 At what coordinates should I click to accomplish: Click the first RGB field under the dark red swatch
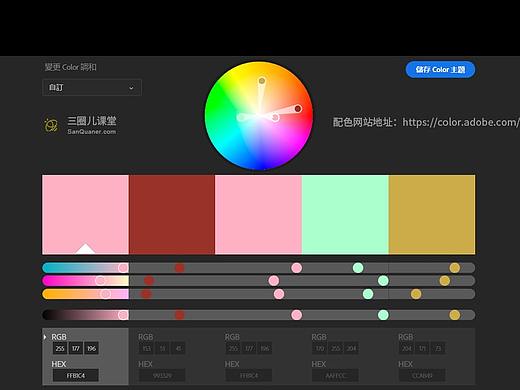[147, 348]
